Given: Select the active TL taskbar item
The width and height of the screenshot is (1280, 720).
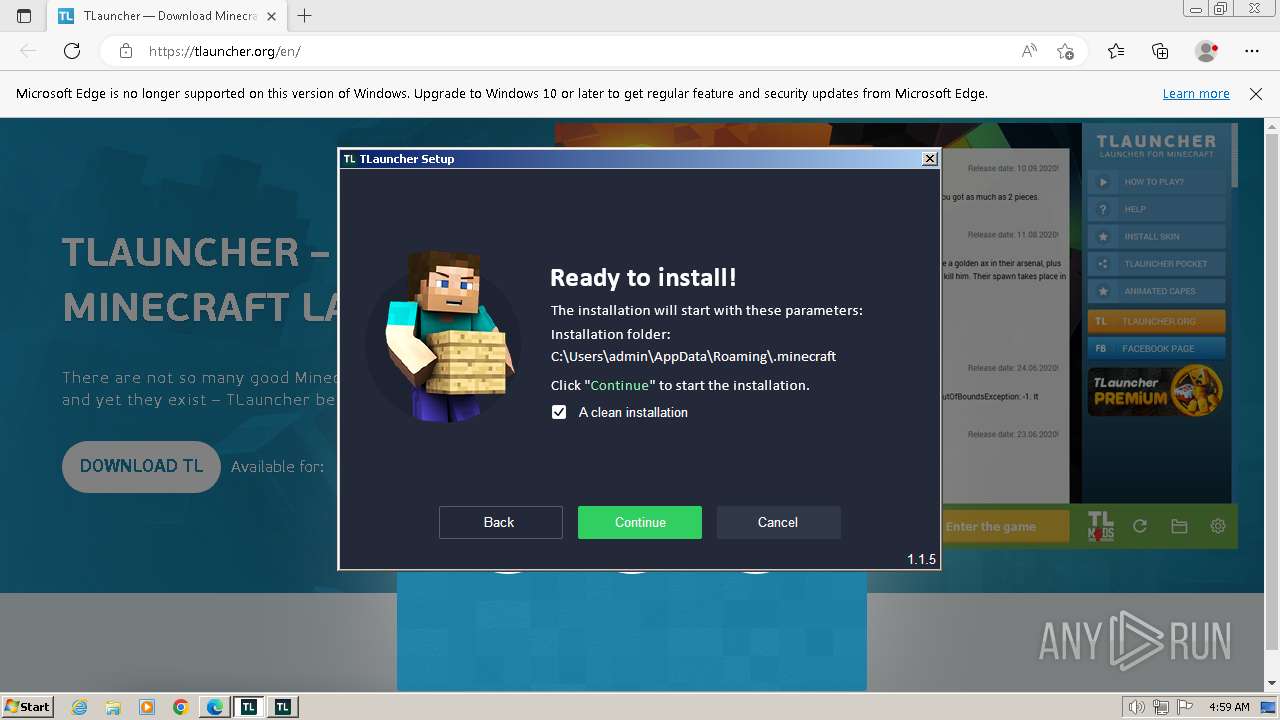Looking at the screenshot, I should 249,707.
